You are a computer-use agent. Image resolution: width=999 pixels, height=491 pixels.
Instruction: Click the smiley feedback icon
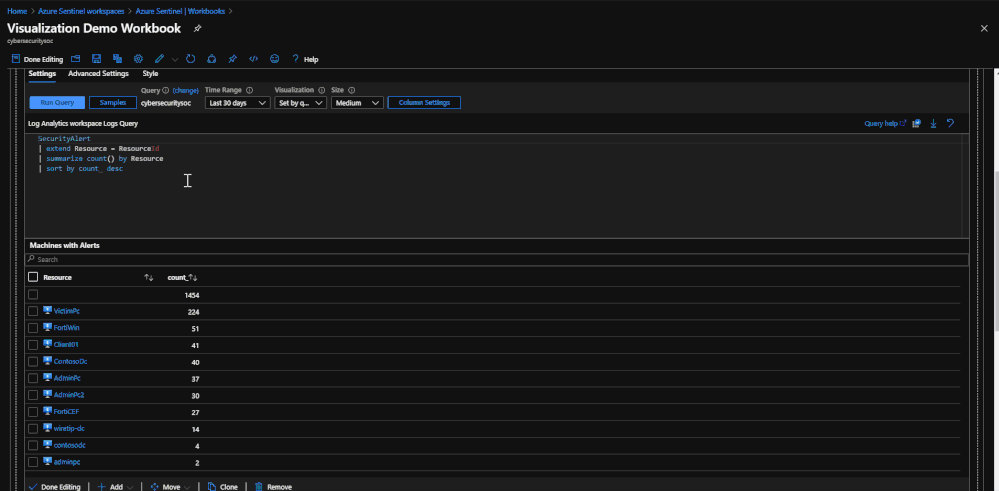(x=275, y=59)
